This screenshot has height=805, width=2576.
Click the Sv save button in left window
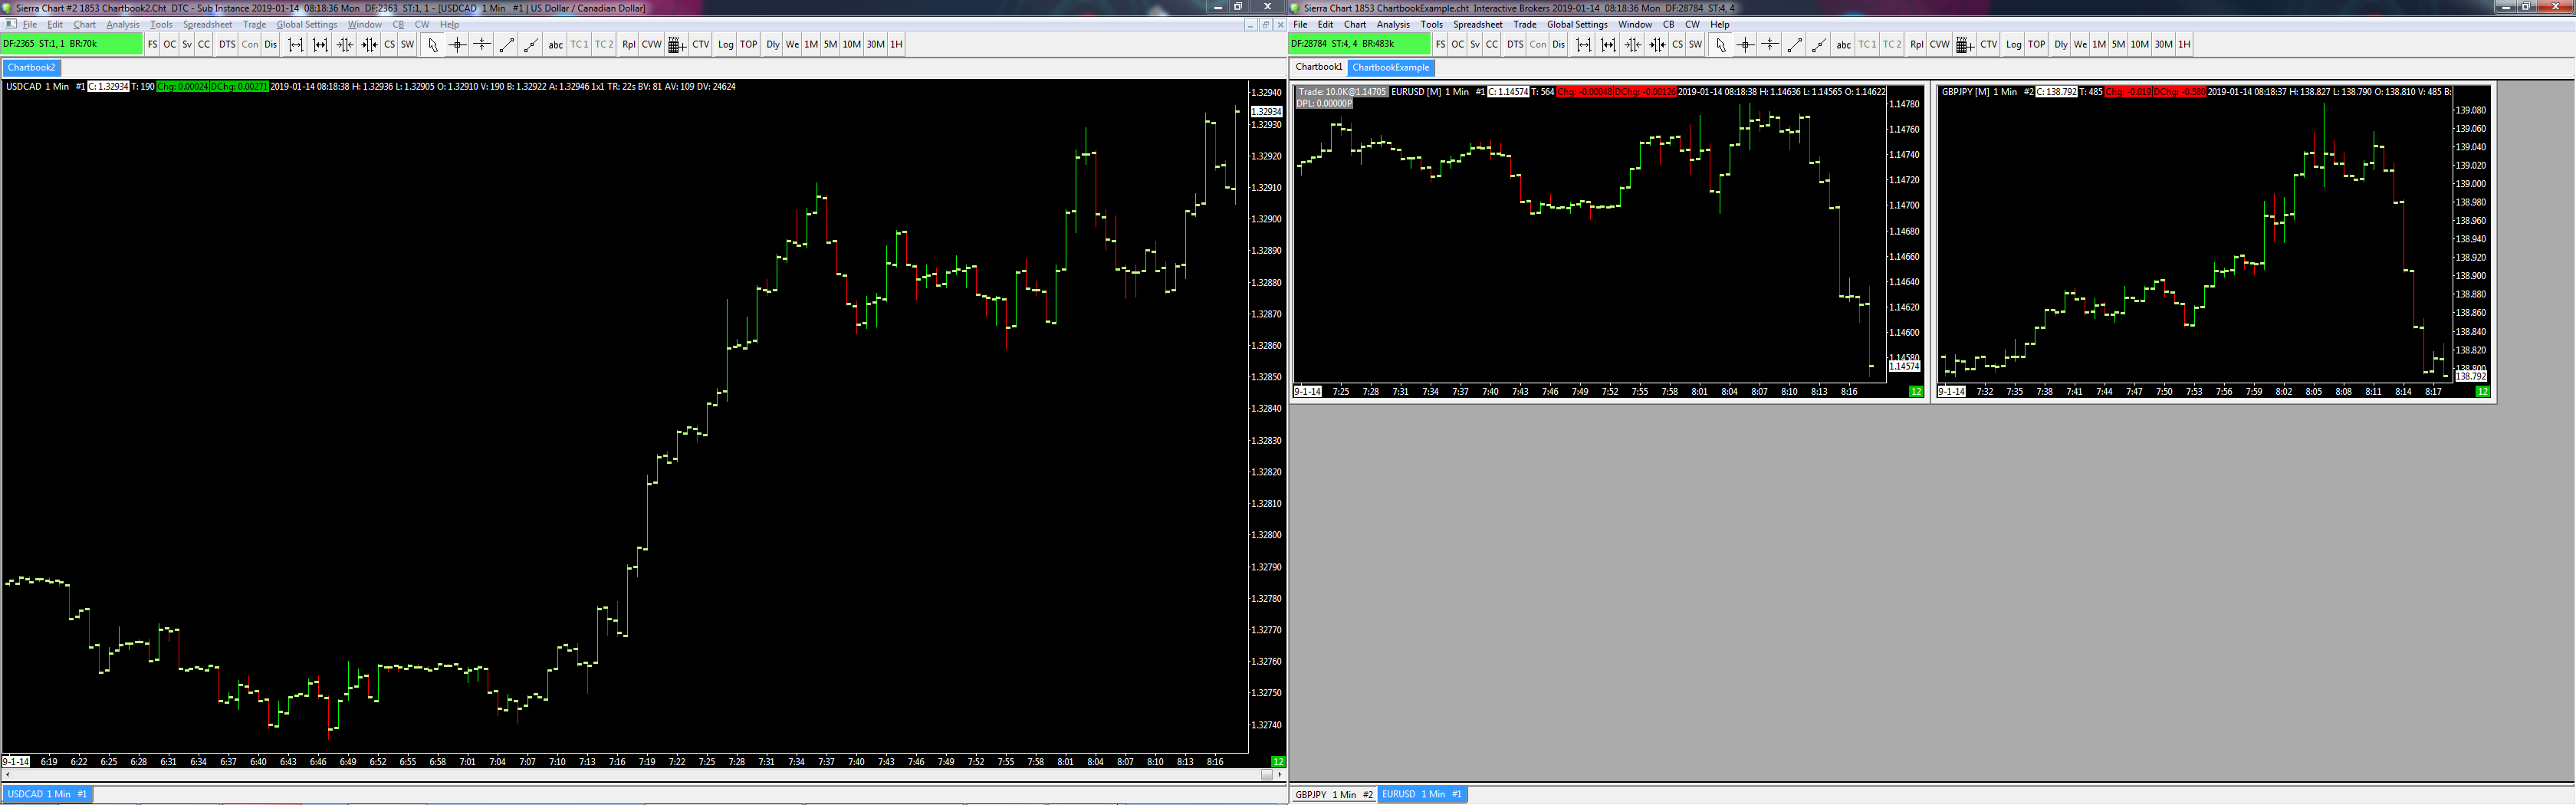tap(187, 44)
